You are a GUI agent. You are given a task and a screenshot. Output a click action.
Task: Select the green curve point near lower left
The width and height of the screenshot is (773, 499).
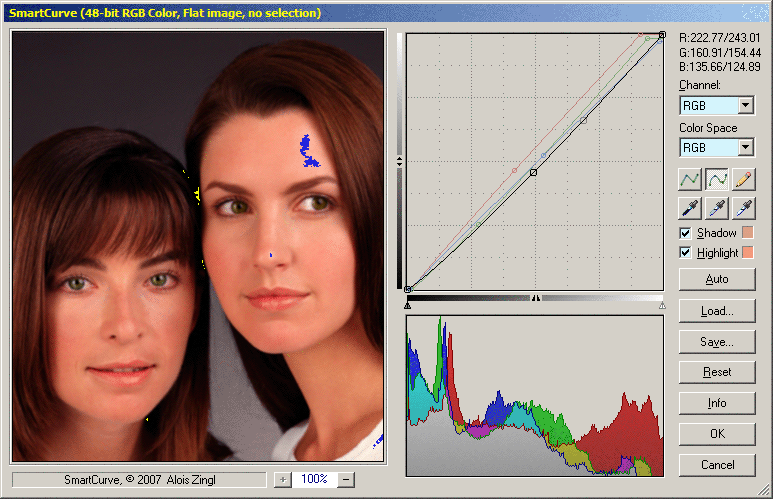[478, 224]
